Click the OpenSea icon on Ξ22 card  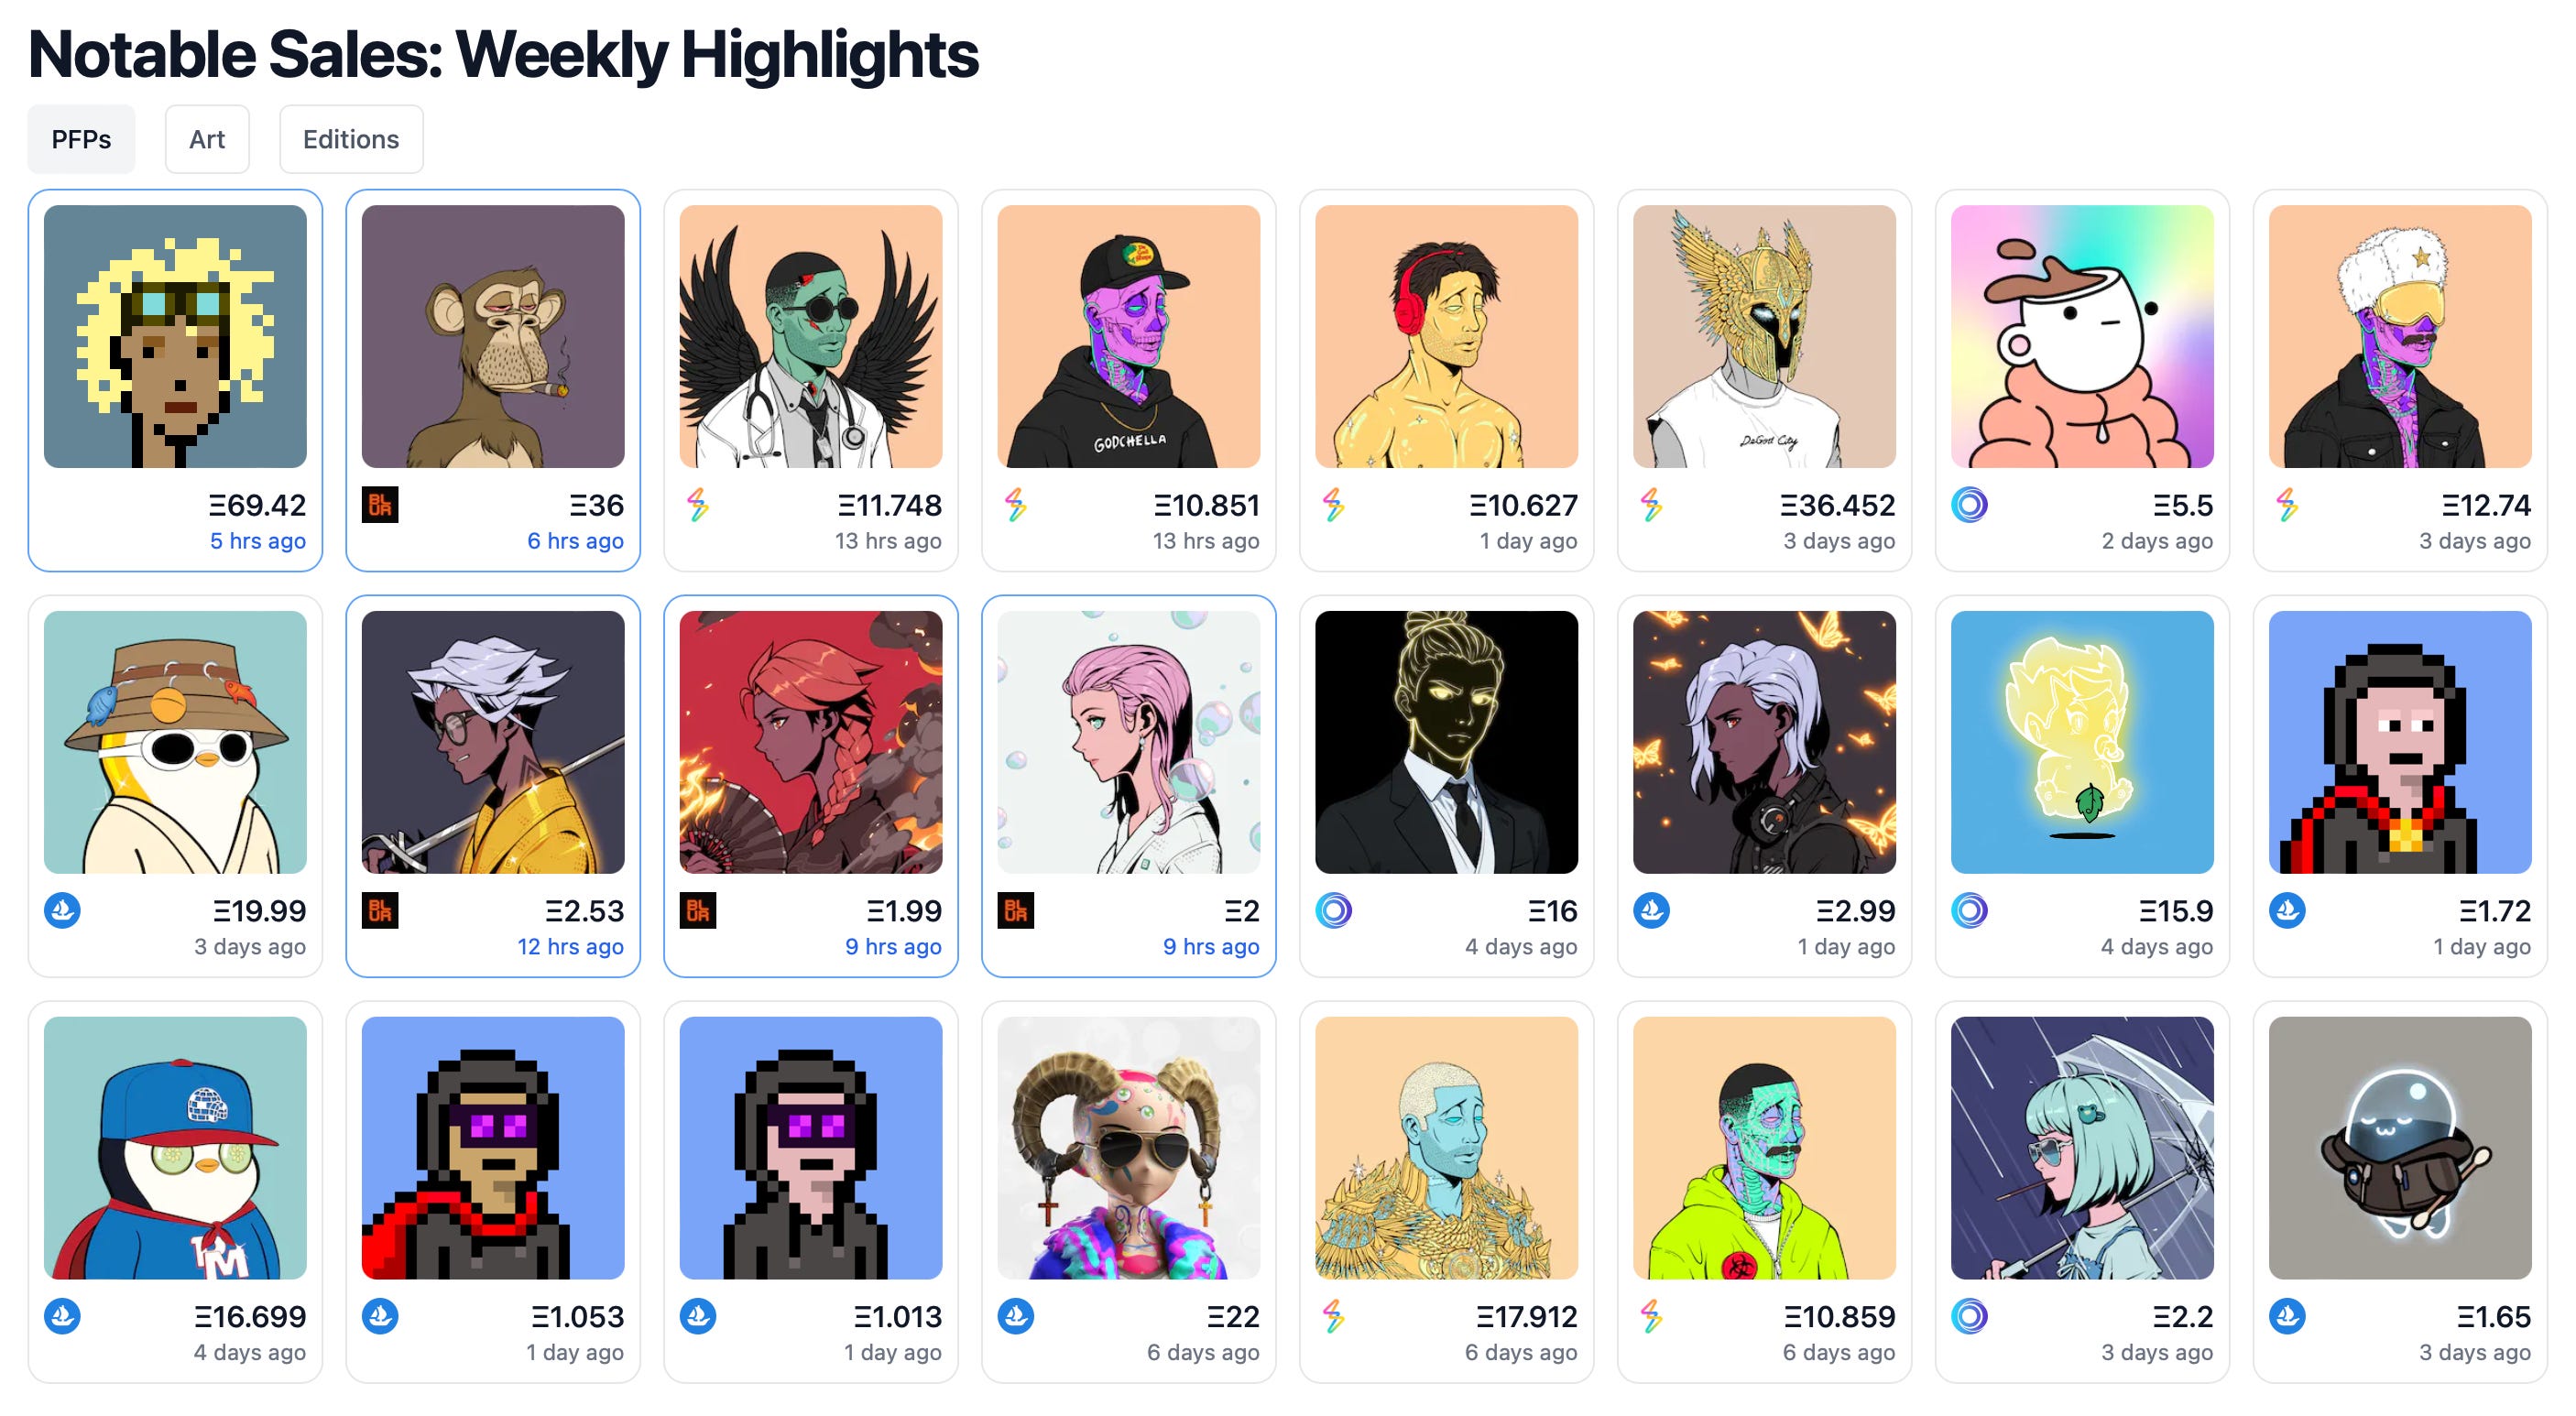coord(1016,1317)
